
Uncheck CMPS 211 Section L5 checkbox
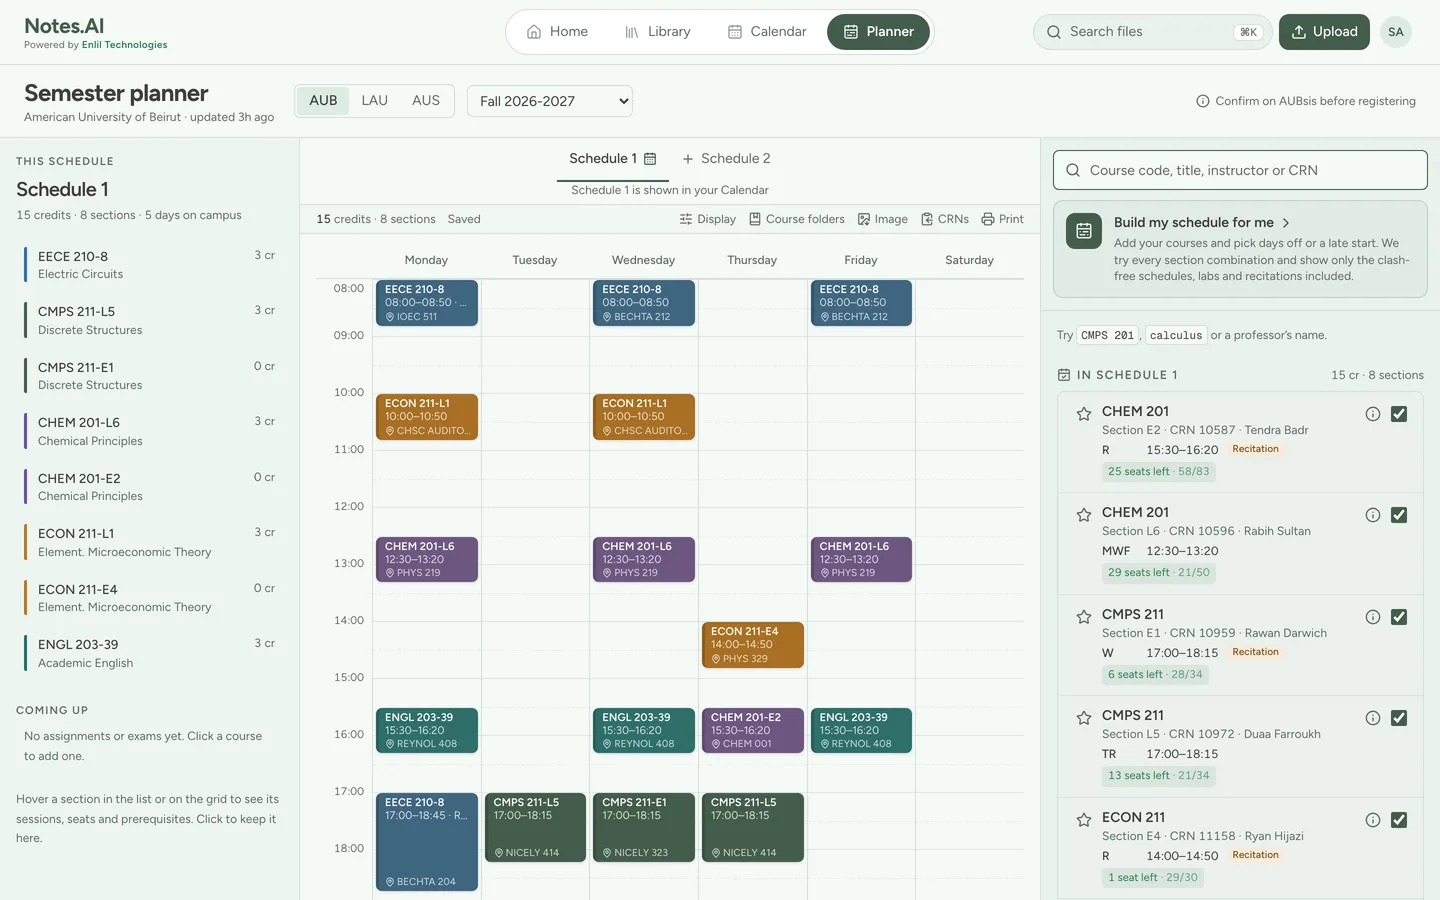click(x=1399, y=718)
